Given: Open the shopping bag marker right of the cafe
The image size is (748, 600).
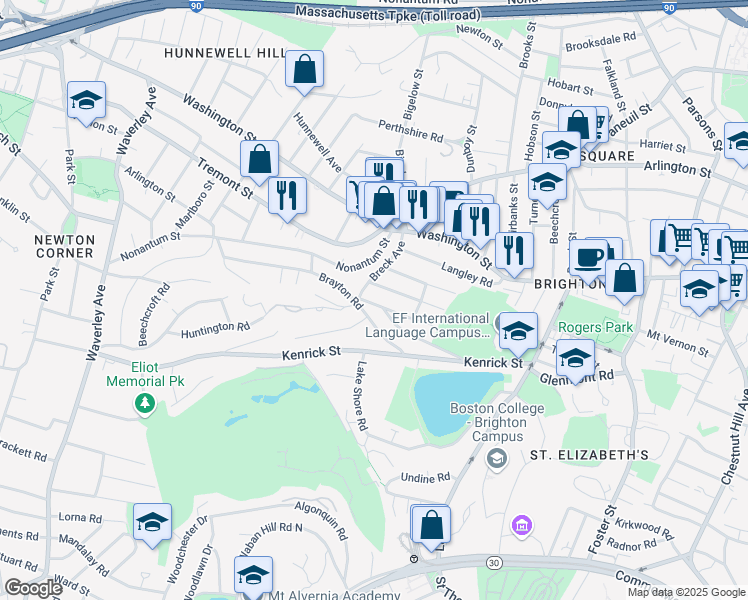Looking at the screenshot, I should coord(624,279).
